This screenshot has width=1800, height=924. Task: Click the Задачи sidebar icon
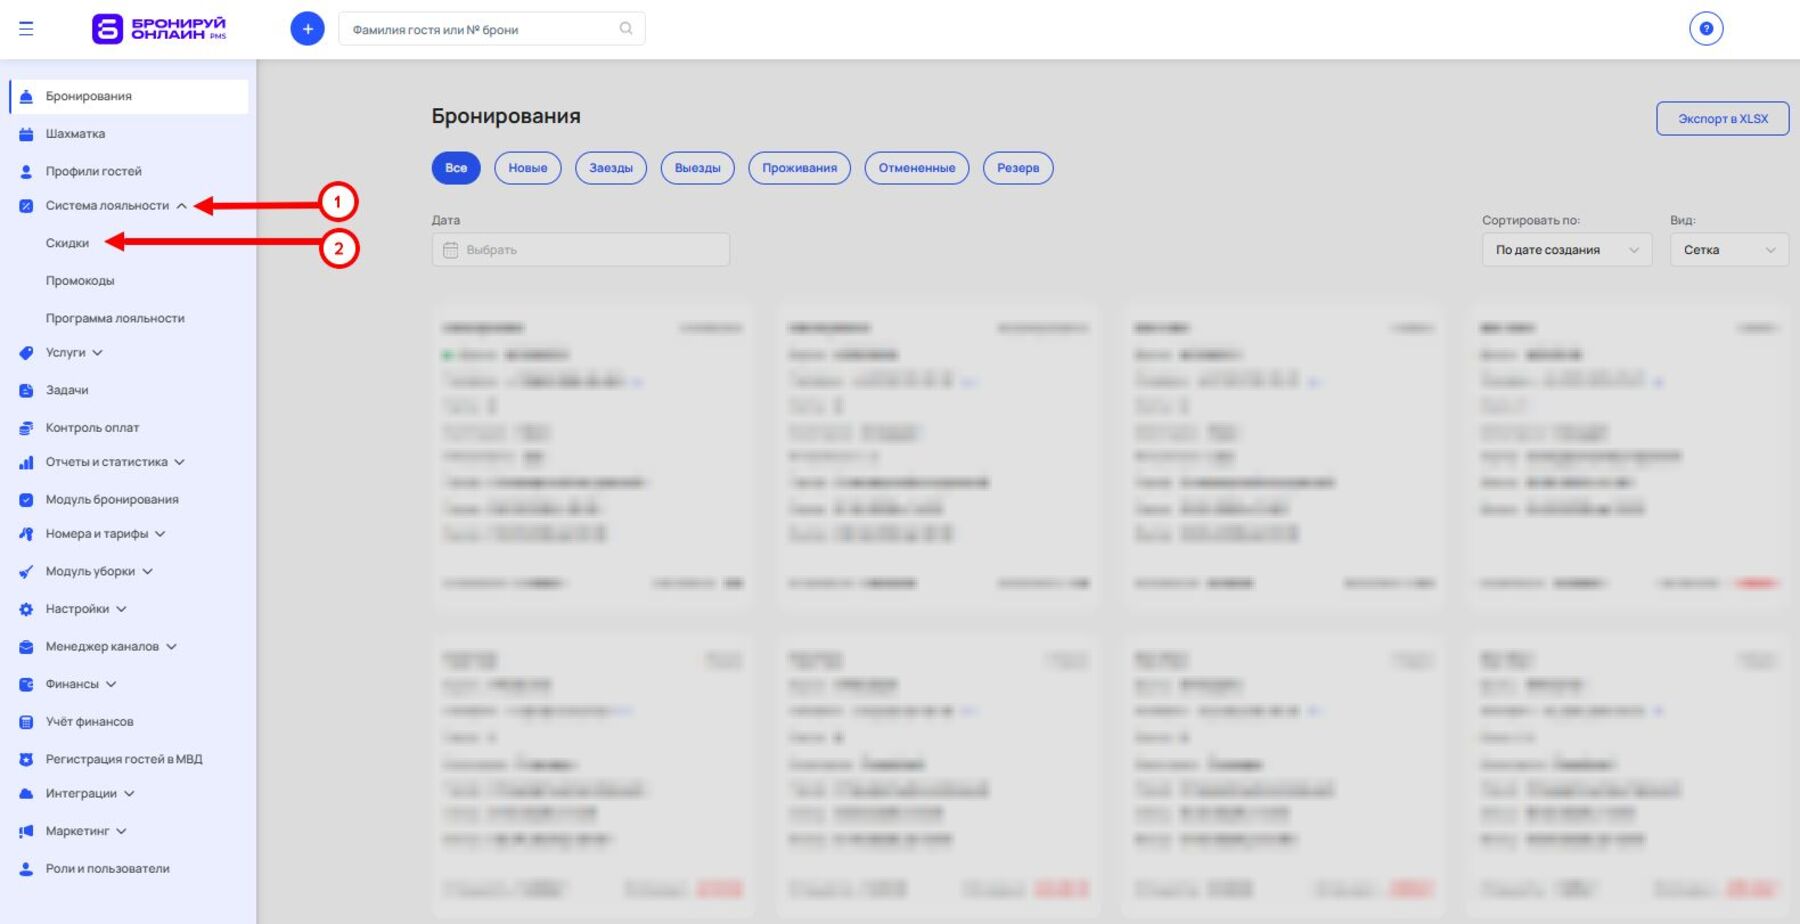[26, 391]
